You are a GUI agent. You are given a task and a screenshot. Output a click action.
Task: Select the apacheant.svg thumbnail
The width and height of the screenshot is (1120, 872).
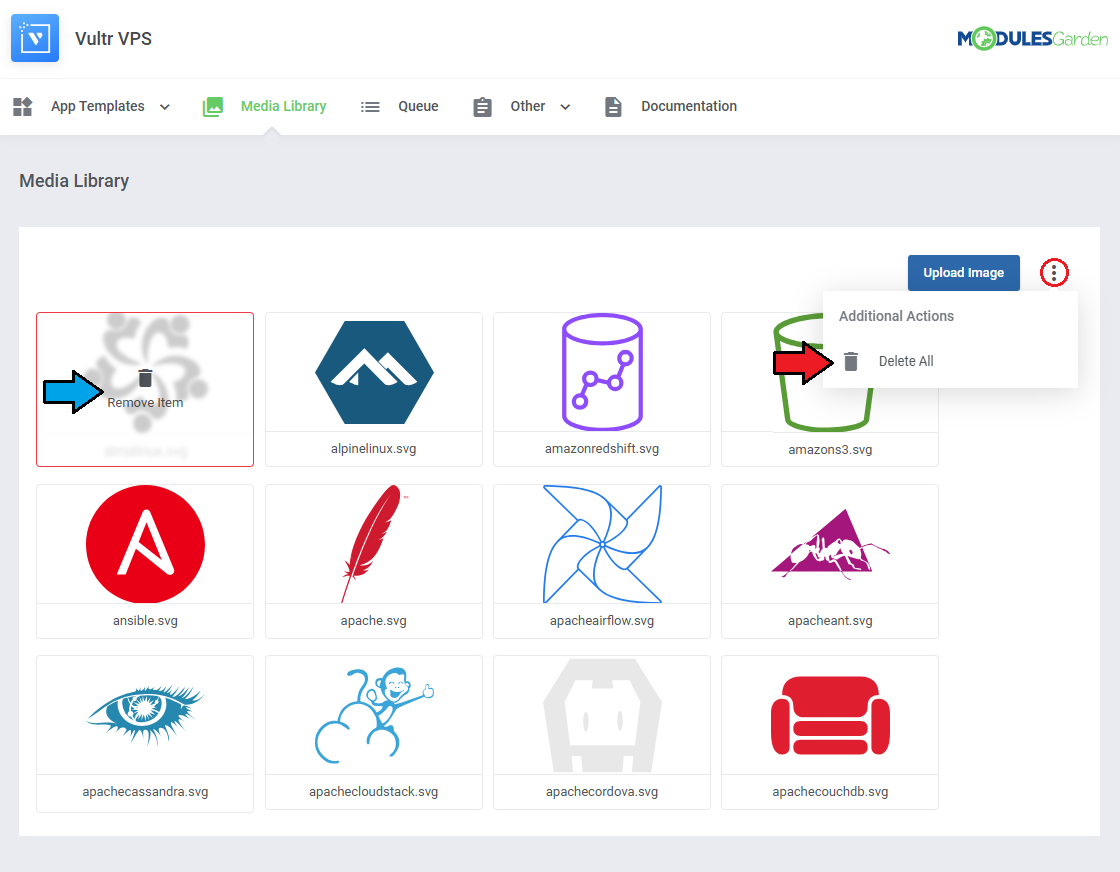830,544
